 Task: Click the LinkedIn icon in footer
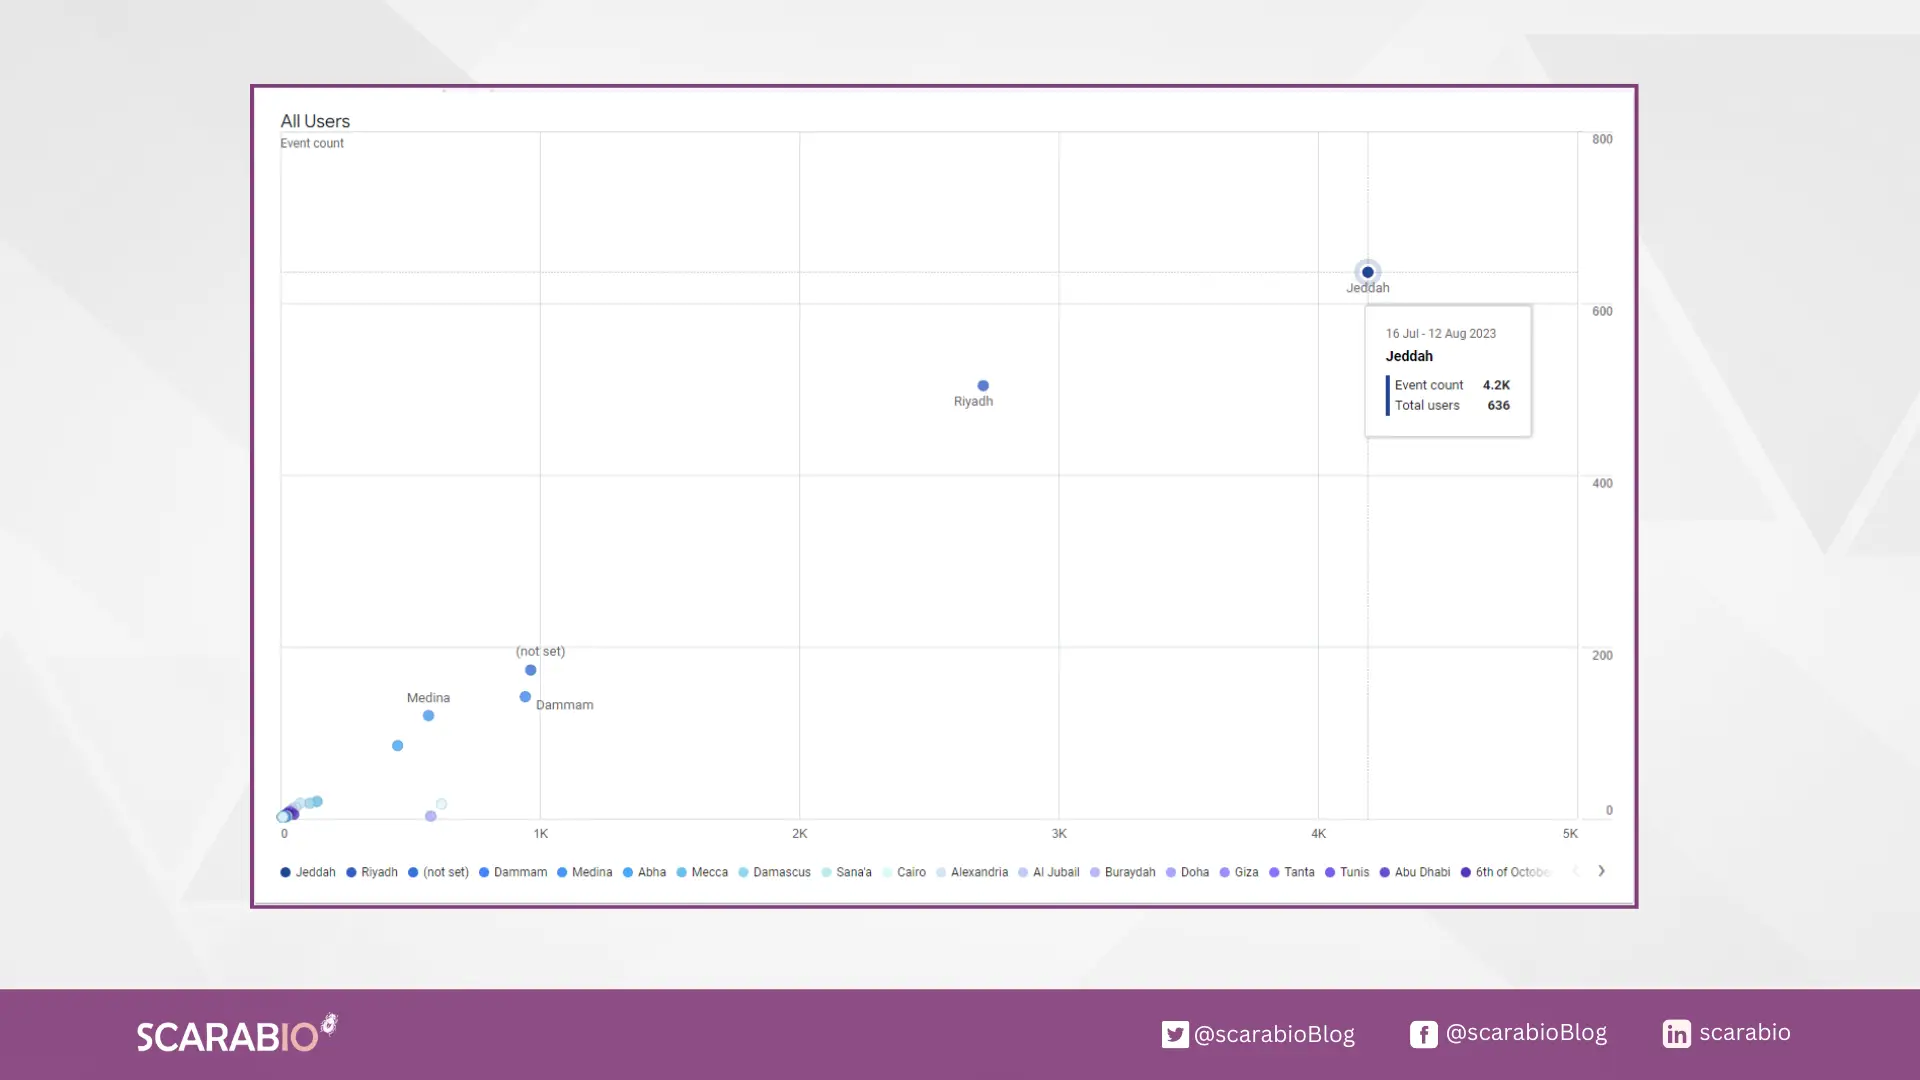click(1676, 1034)
